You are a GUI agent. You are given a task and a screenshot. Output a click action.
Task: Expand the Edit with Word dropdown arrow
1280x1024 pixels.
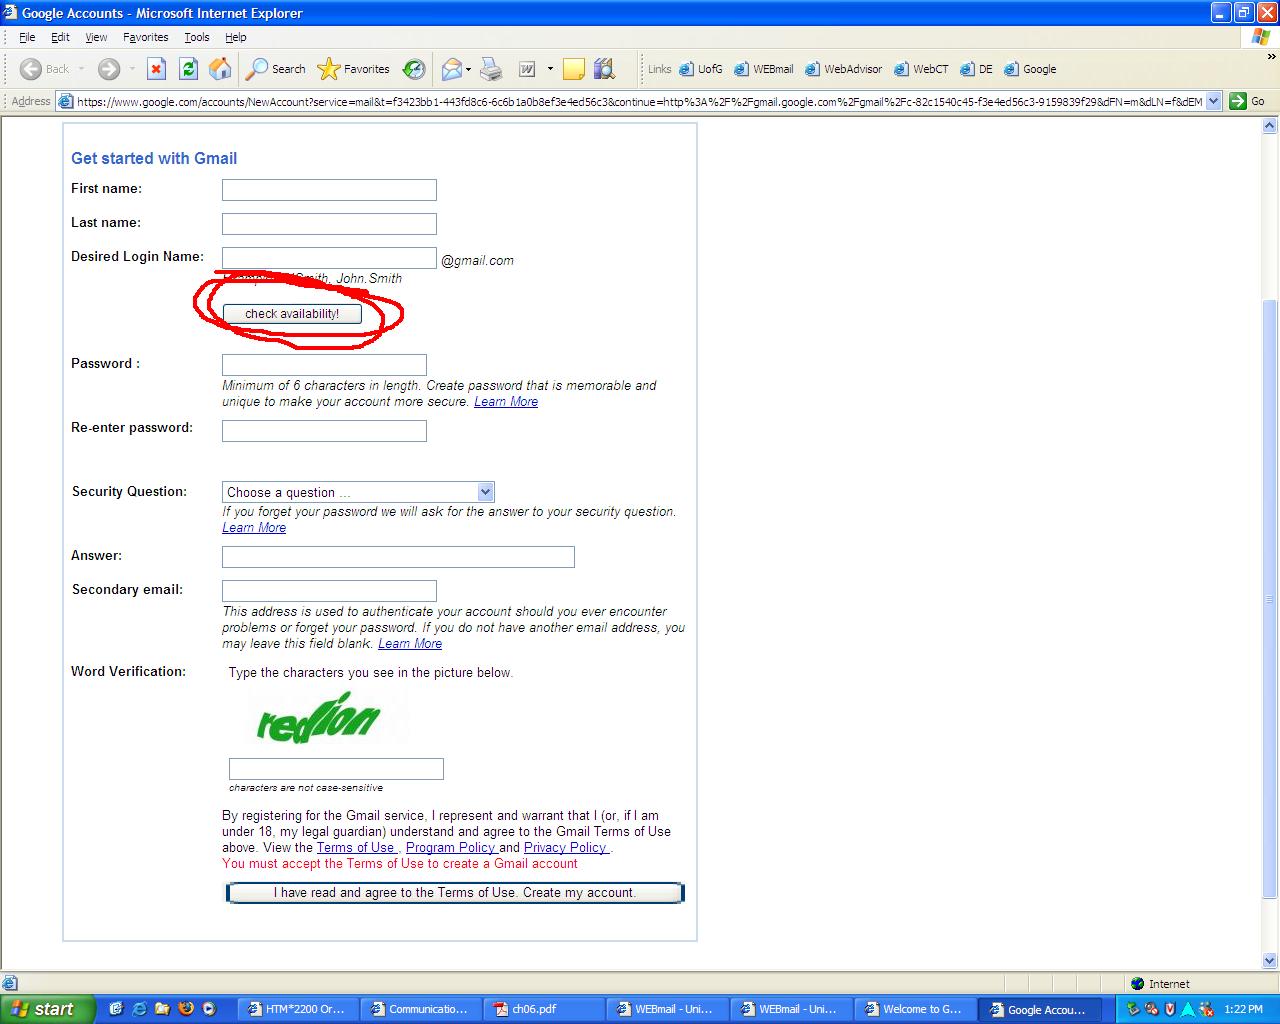coord(550,69)
